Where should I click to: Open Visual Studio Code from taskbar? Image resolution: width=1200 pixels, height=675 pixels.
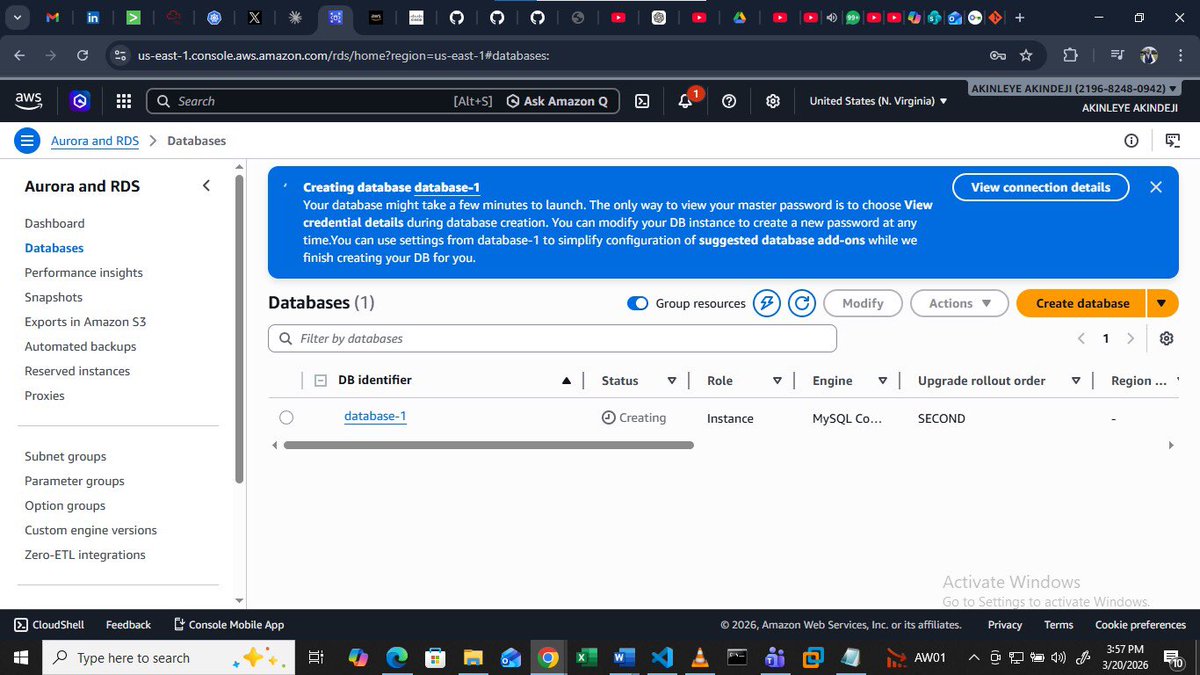(660, 657)
